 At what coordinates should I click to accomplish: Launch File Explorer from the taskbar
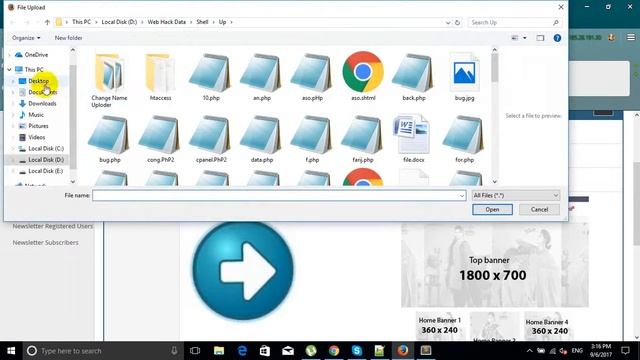[x=219, y=351]
